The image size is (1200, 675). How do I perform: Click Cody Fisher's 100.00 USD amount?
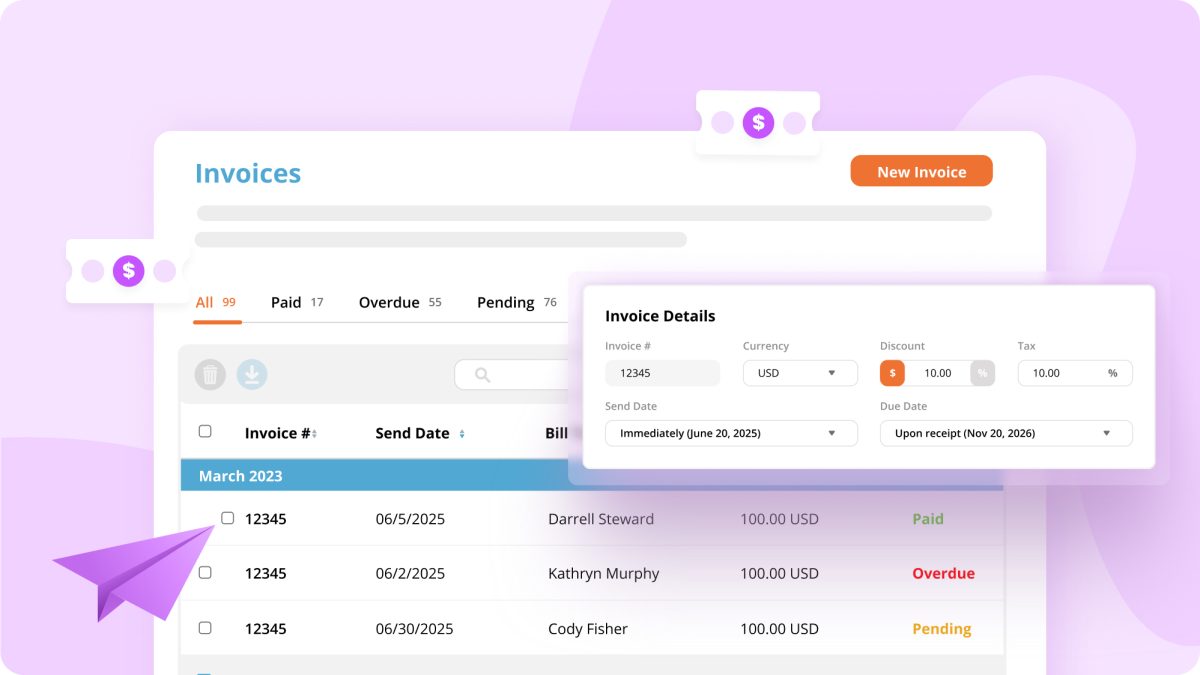coord(779,629)
